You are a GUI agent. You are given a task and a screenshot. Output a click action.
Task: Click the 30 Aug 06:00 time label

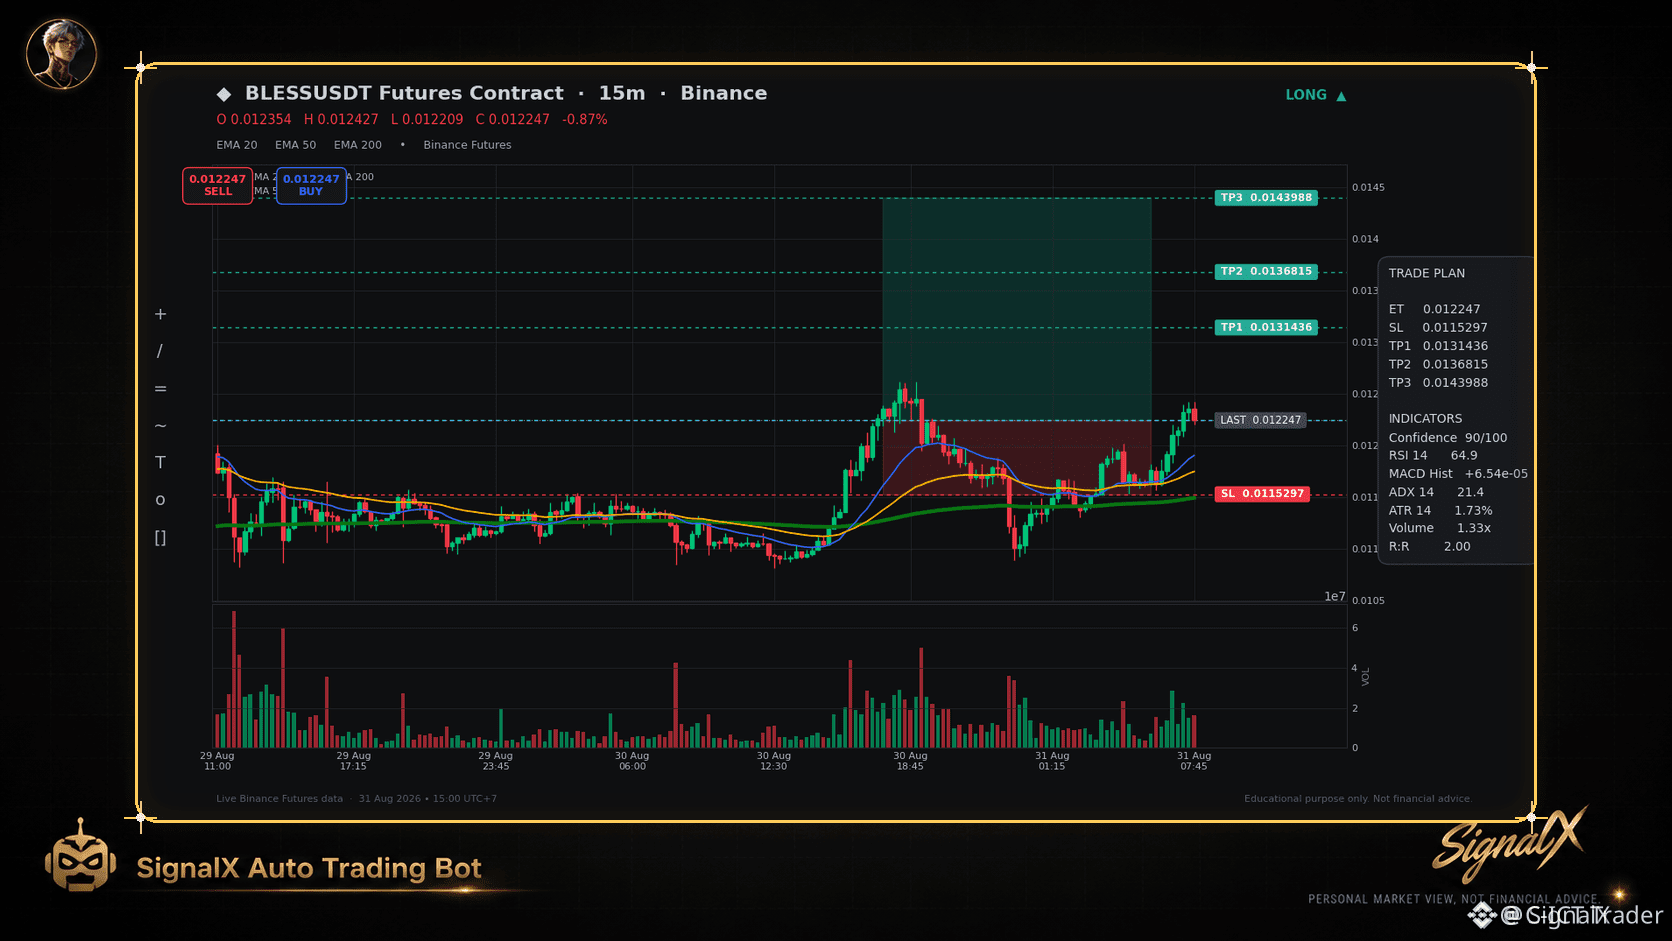[632, 761]
